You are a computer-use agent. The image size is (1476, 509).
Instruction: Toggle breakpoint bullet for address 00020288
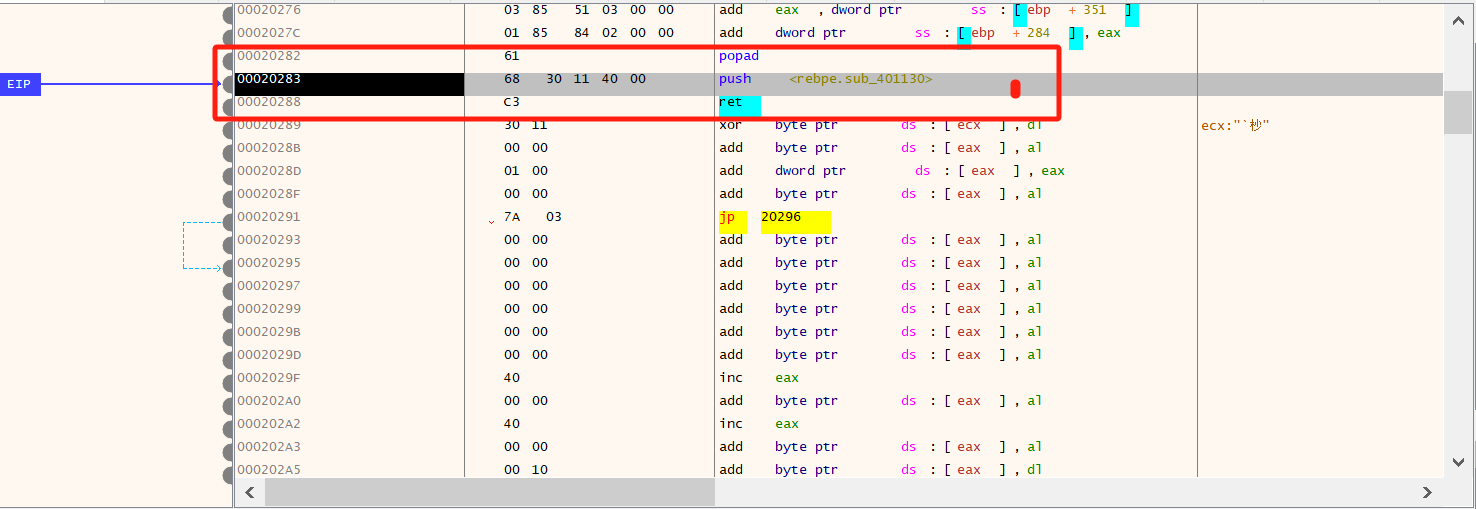coord(229,108)
